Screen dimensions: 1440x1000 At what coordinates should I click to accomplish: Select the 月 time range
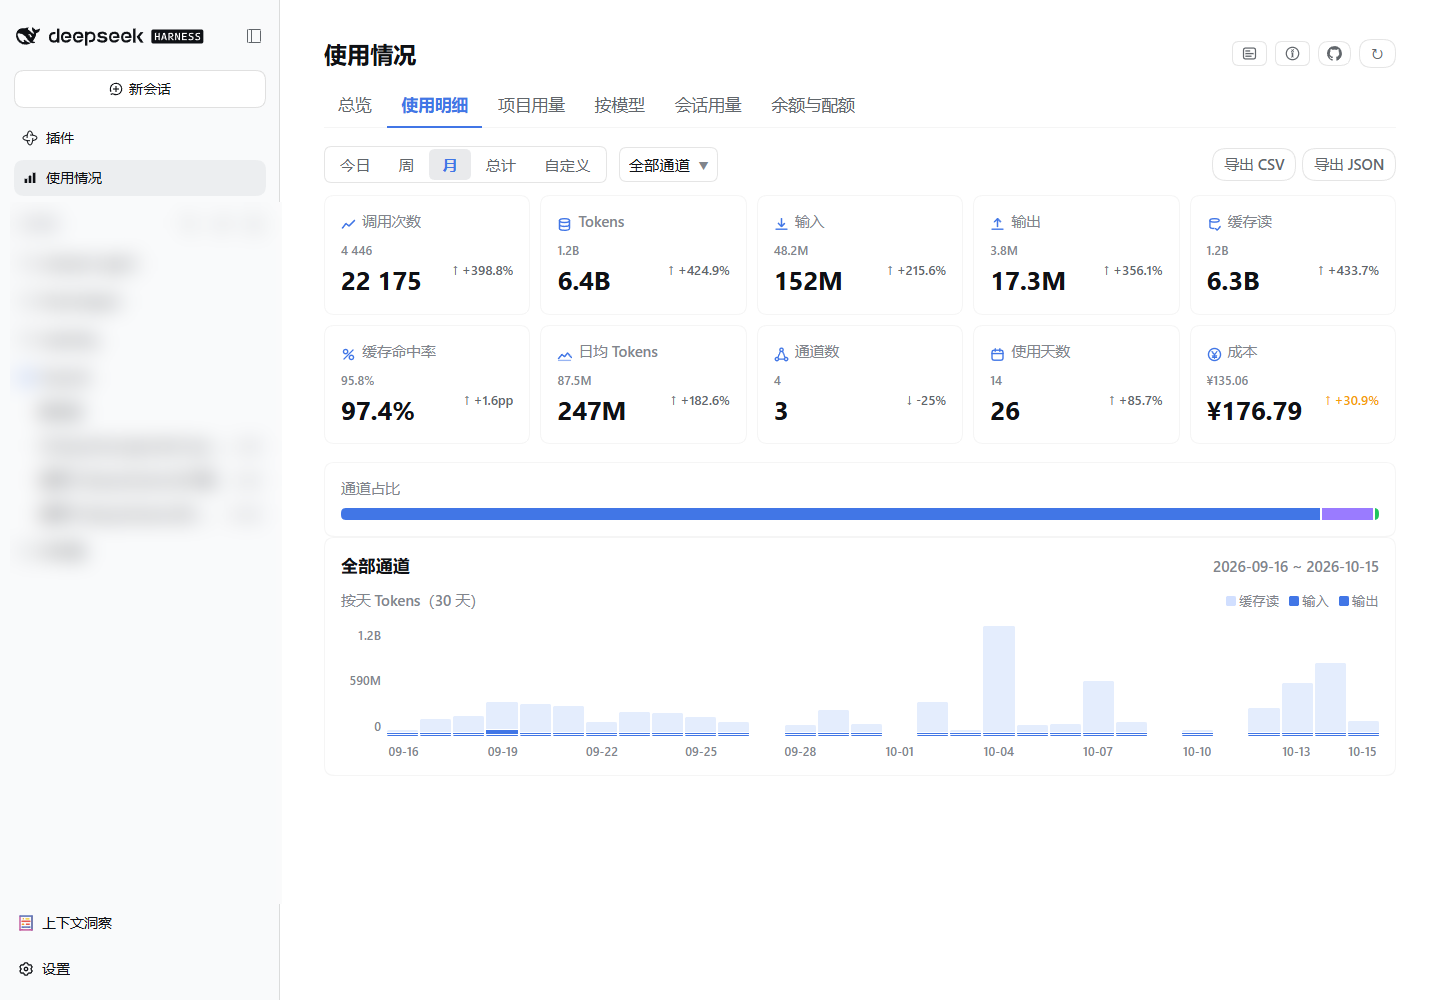[450, 165]
